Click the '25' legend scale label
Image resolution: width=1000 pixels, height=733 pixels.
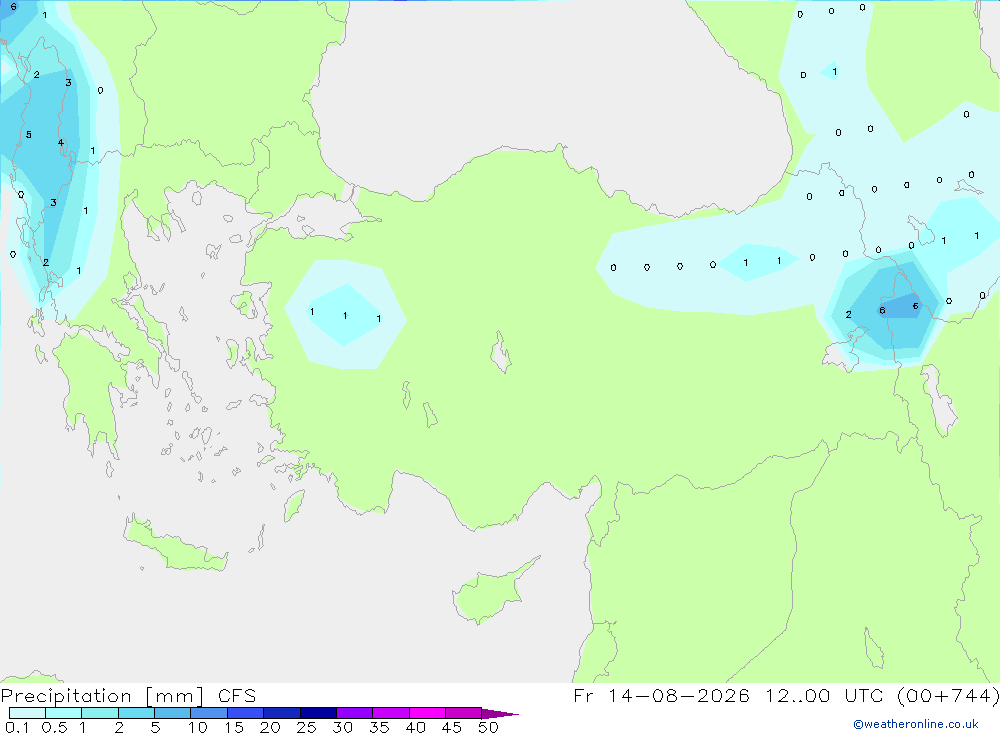(306, 727)
